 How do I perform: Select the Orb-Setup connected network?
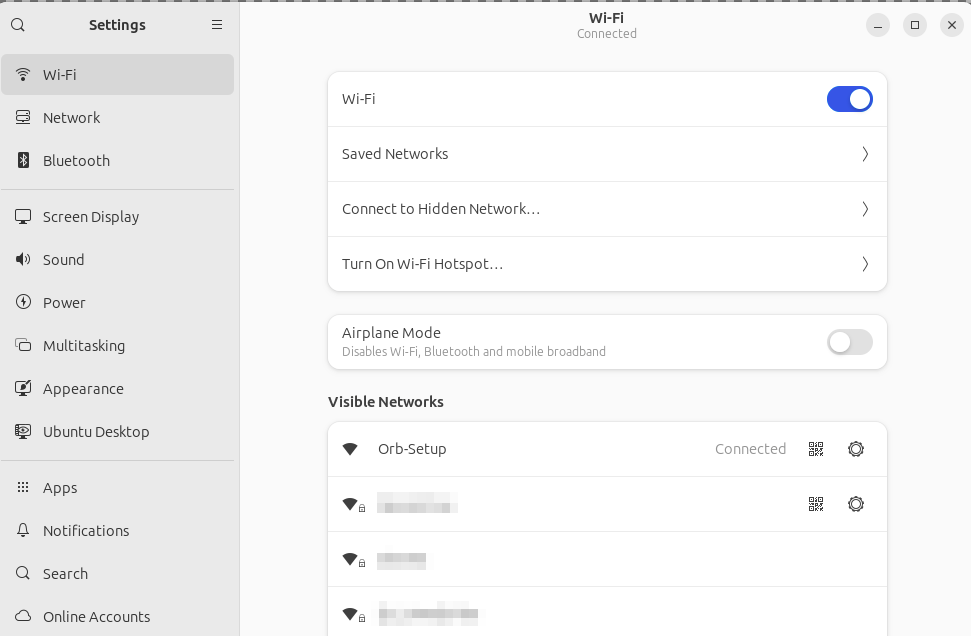tap(607, 449)
